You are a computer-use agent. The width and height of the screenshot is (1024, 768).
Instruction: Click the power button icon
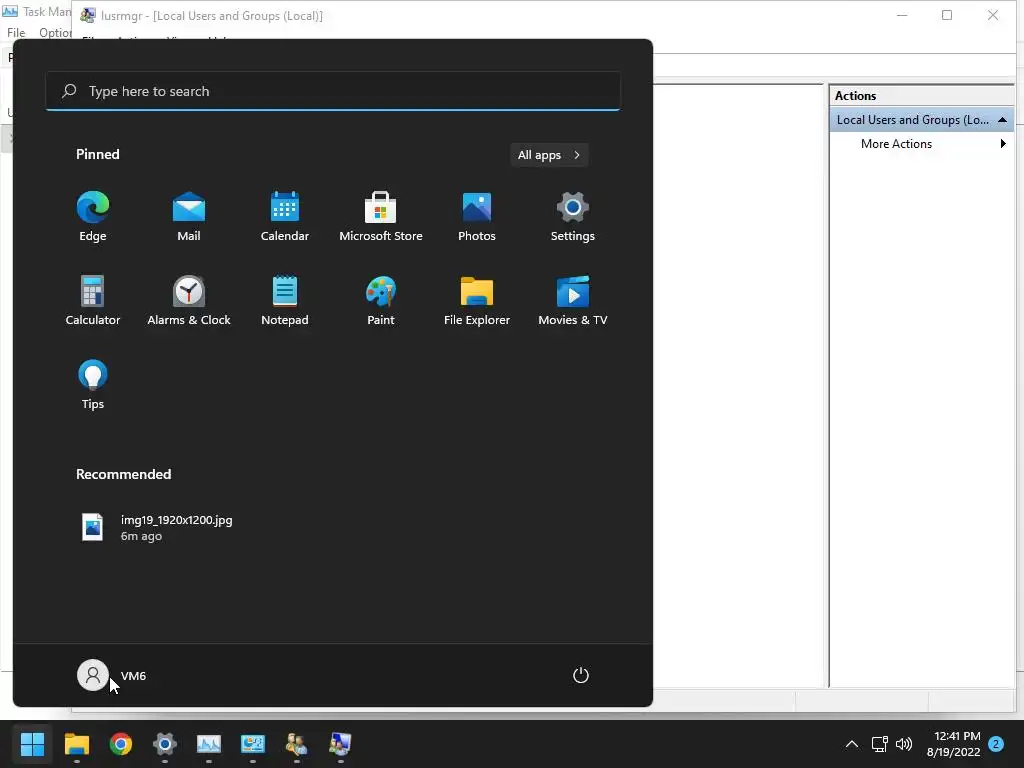[x=581, y=675]
